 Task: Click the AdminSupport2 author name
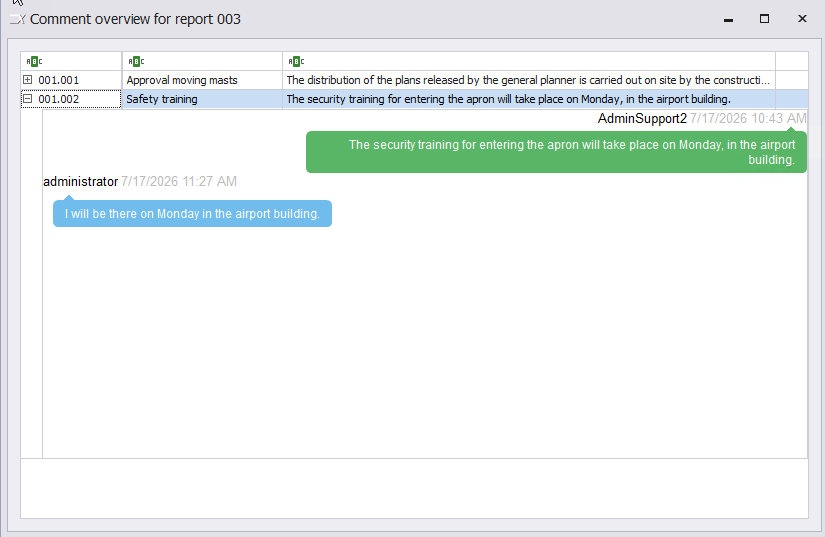[642, 118]
